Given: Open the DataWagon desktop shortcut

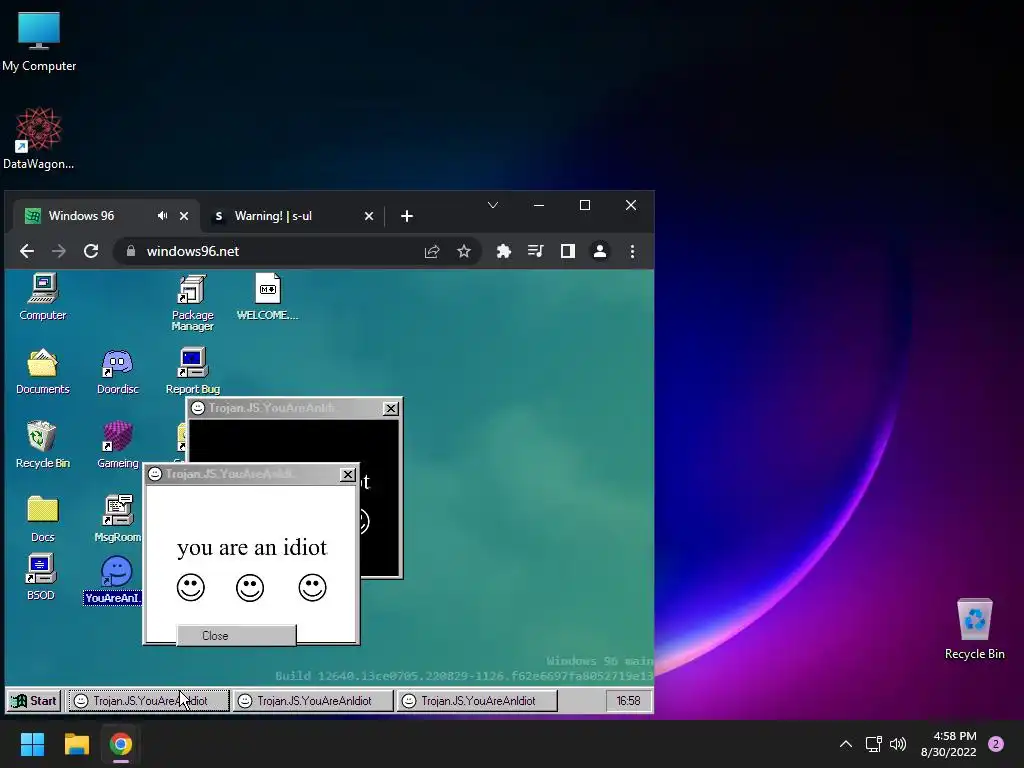Looking at the screenshot, I should pos(39,138).
